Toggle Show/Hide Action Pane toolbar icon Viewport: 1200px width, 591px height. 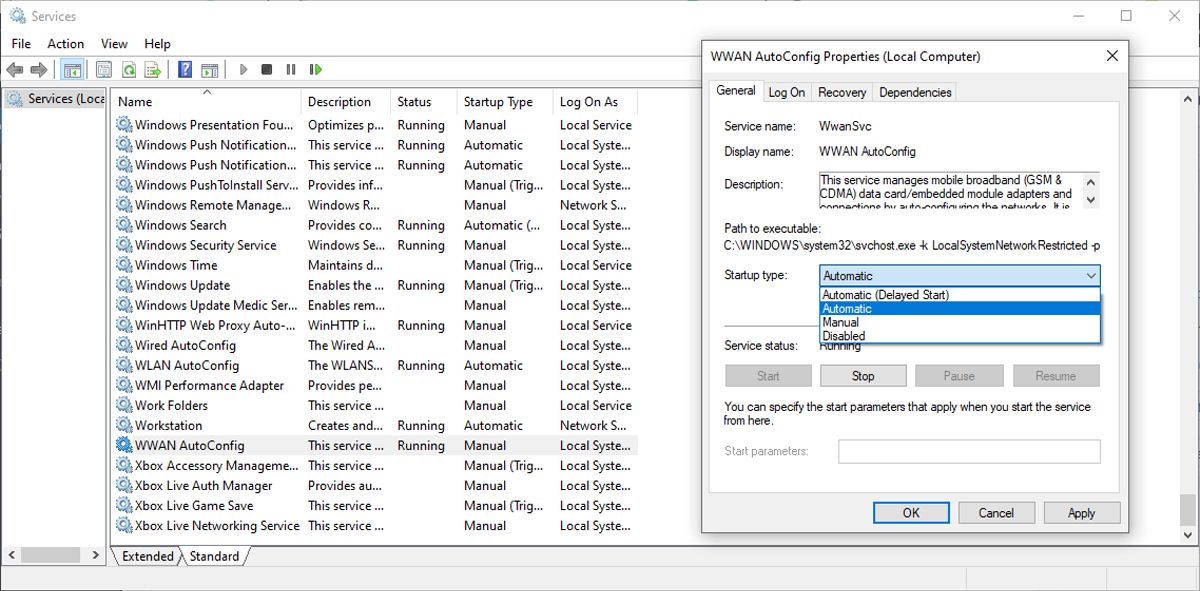tap(210, 70)
